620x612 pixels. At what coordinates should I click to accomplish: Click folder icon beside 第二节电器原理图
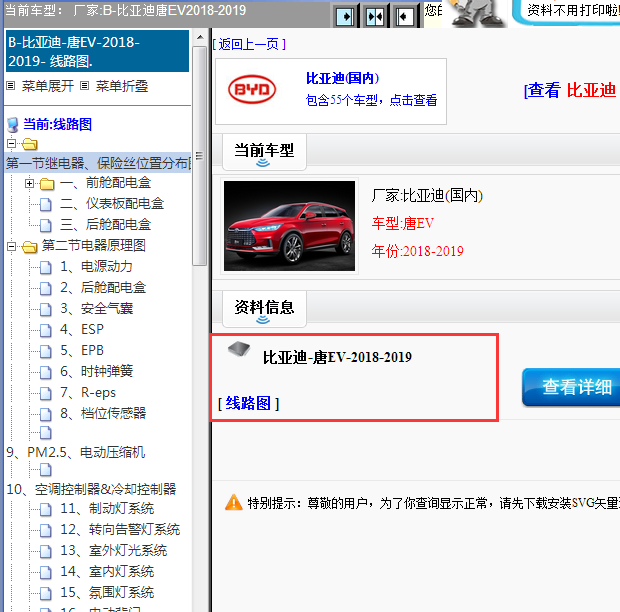pyautogui.click(x=30, y=247)
